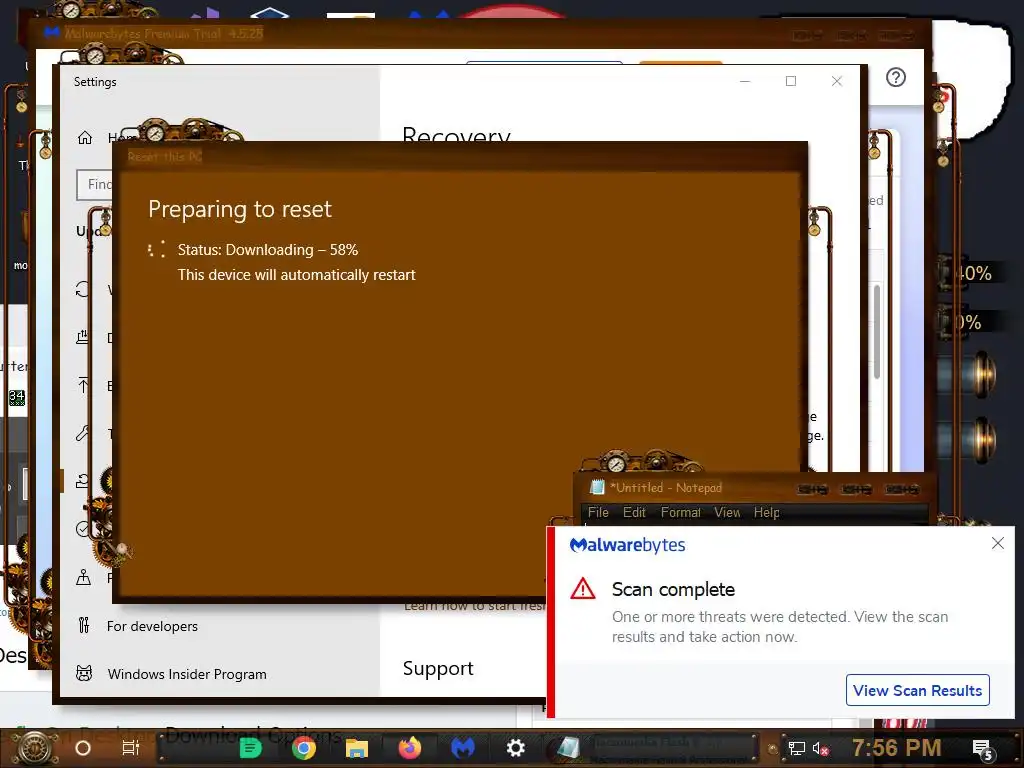Launch Google Chrome from the taskbar
1024x768 pixels.
[x=303, y=748]
